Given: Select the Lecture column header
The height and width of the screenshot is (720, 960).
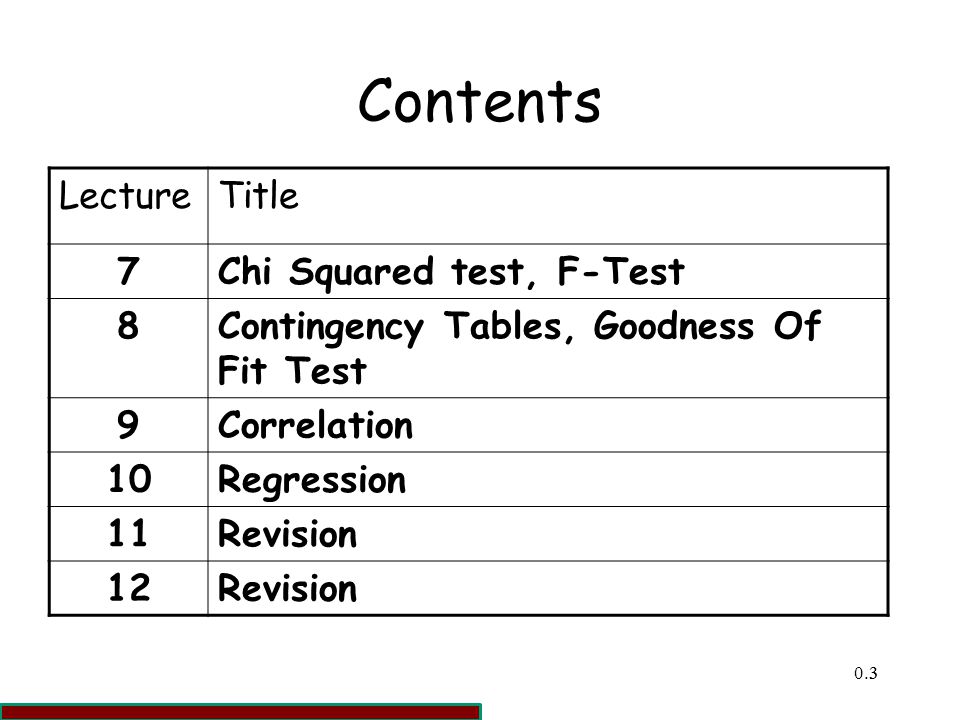Looking at the screenshot, I should coord(125,196).
